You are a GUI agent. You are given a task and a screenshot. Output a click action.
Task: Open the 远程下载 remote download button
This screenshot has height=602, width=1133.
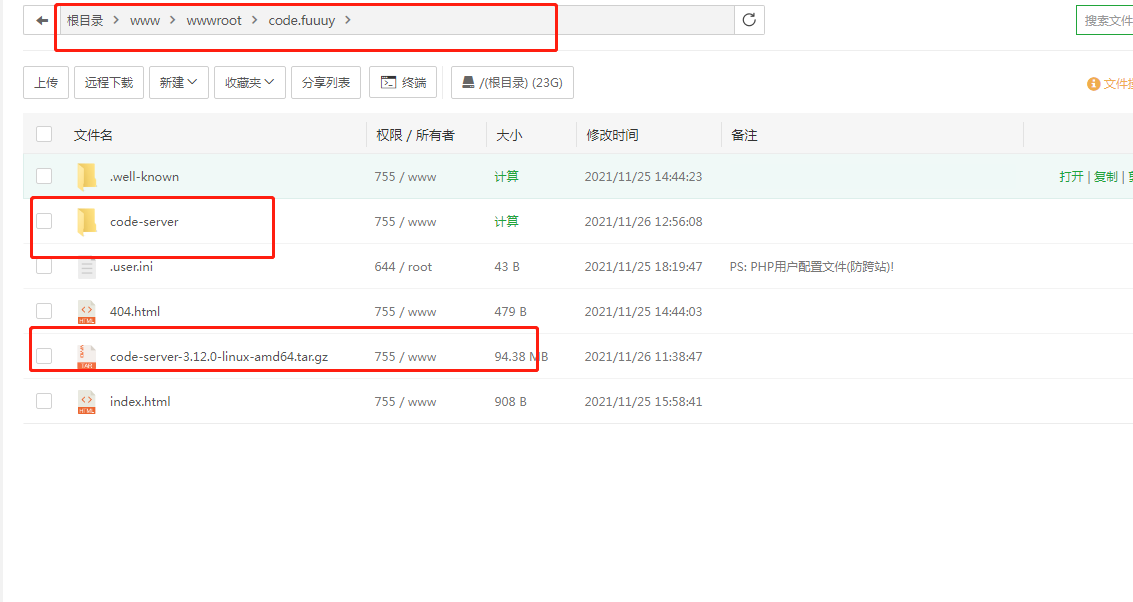tap(108, 82)
